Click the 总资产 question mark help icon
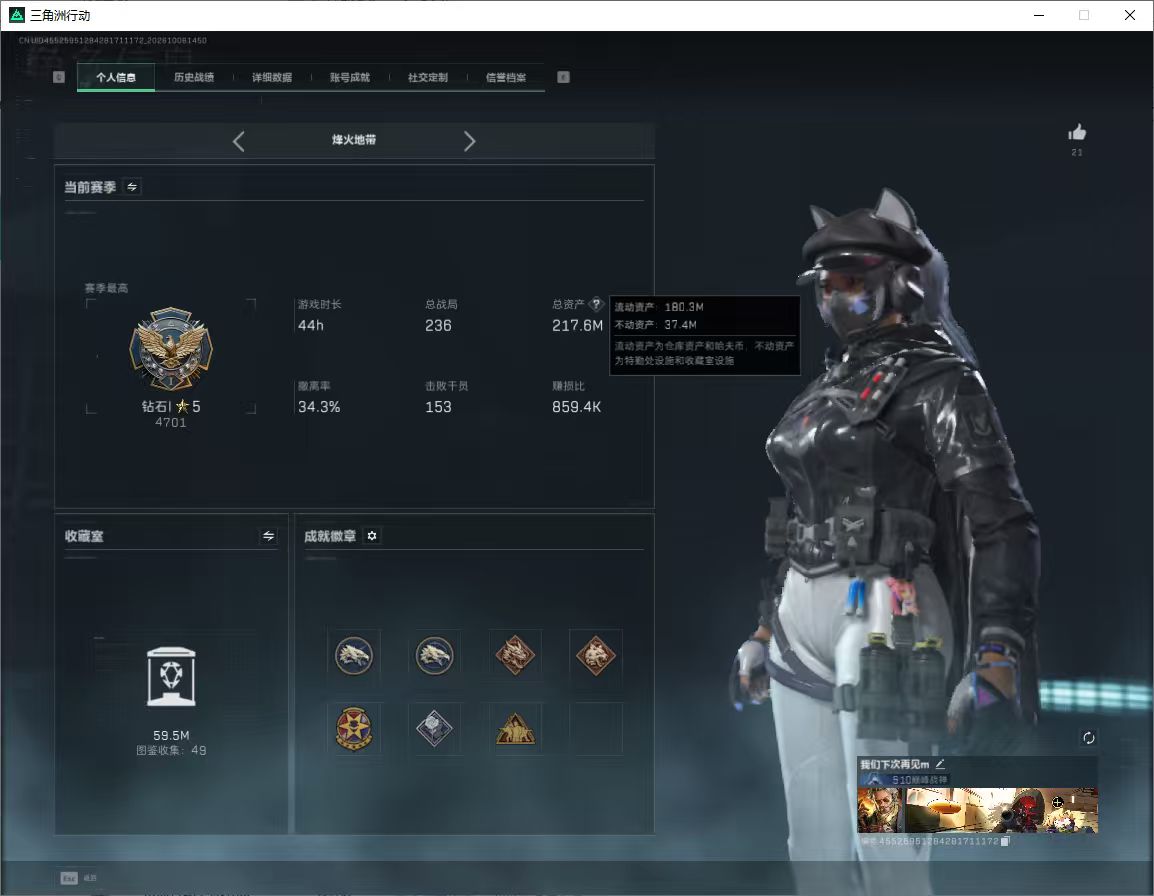This screenshot has width=1154, height=896. coord(596,304)
